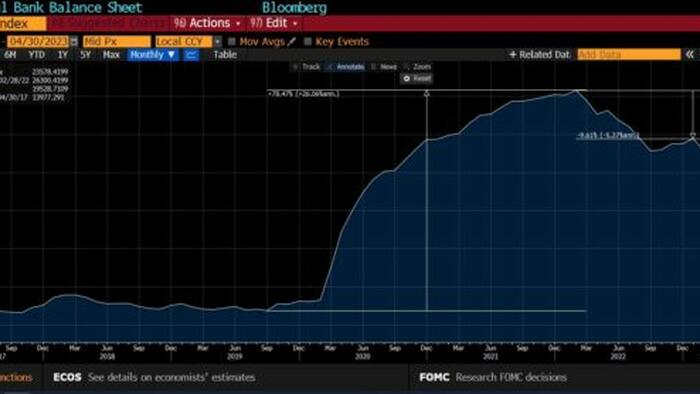Collapse side panel with the double chevron
Viewport: 700px width, 394px height.
690,54
